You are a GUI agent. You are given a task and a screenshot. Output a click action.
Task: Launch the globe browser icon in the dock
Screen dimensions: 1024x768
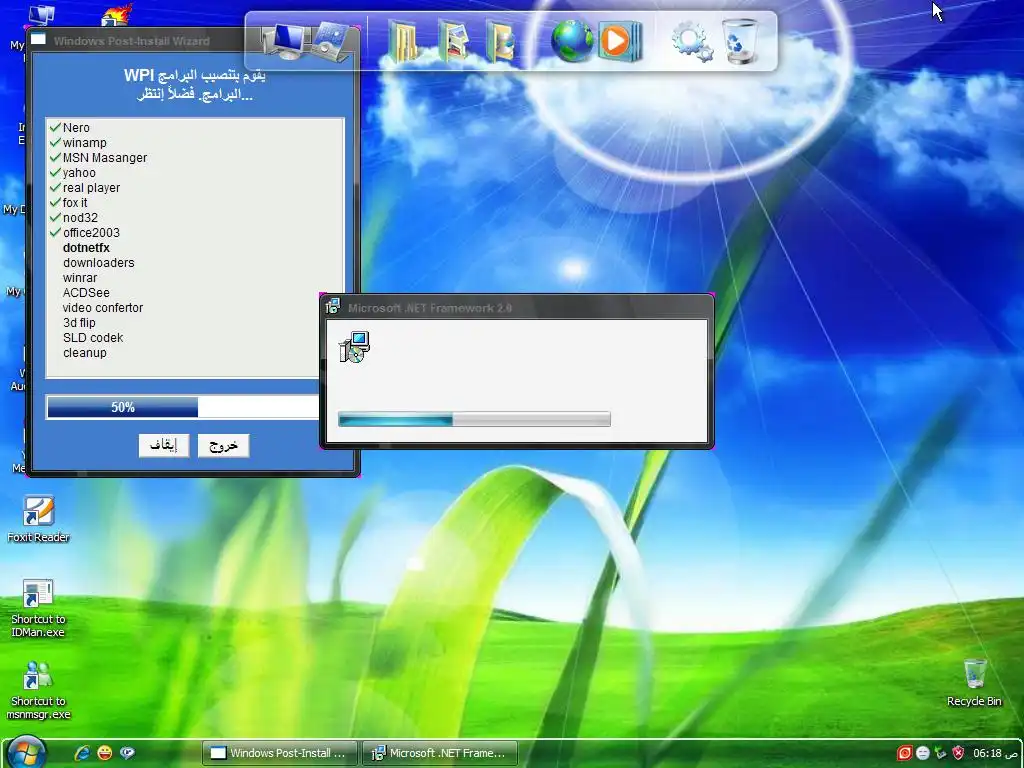[572, 41]
